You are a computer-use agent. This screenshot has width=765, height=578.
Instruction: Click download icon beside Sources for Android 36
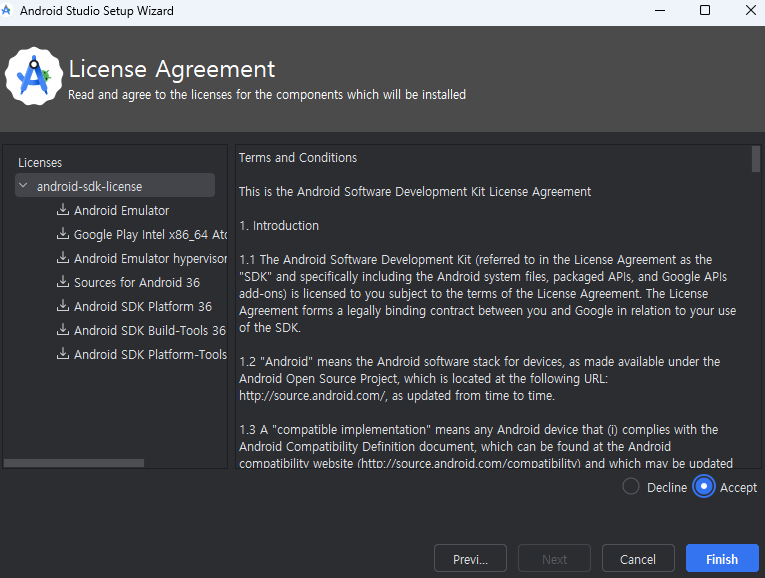(62, 281)
